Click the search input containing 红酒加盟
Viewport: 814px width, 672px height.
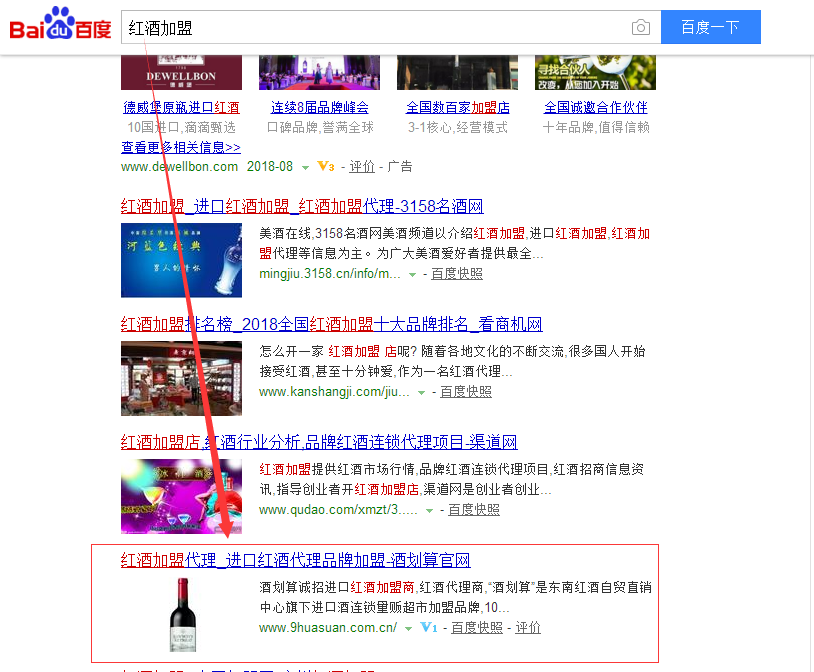point(370,27)
